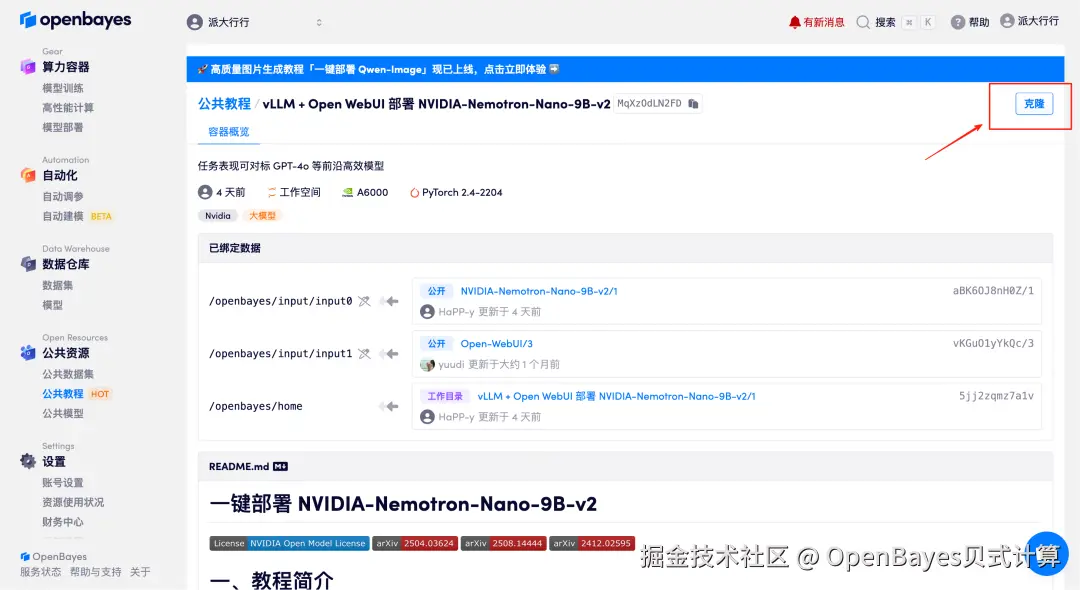Click the read-only icon beside input0 path
Viewport: 1080px width, 590px height.
click(364, 301)
